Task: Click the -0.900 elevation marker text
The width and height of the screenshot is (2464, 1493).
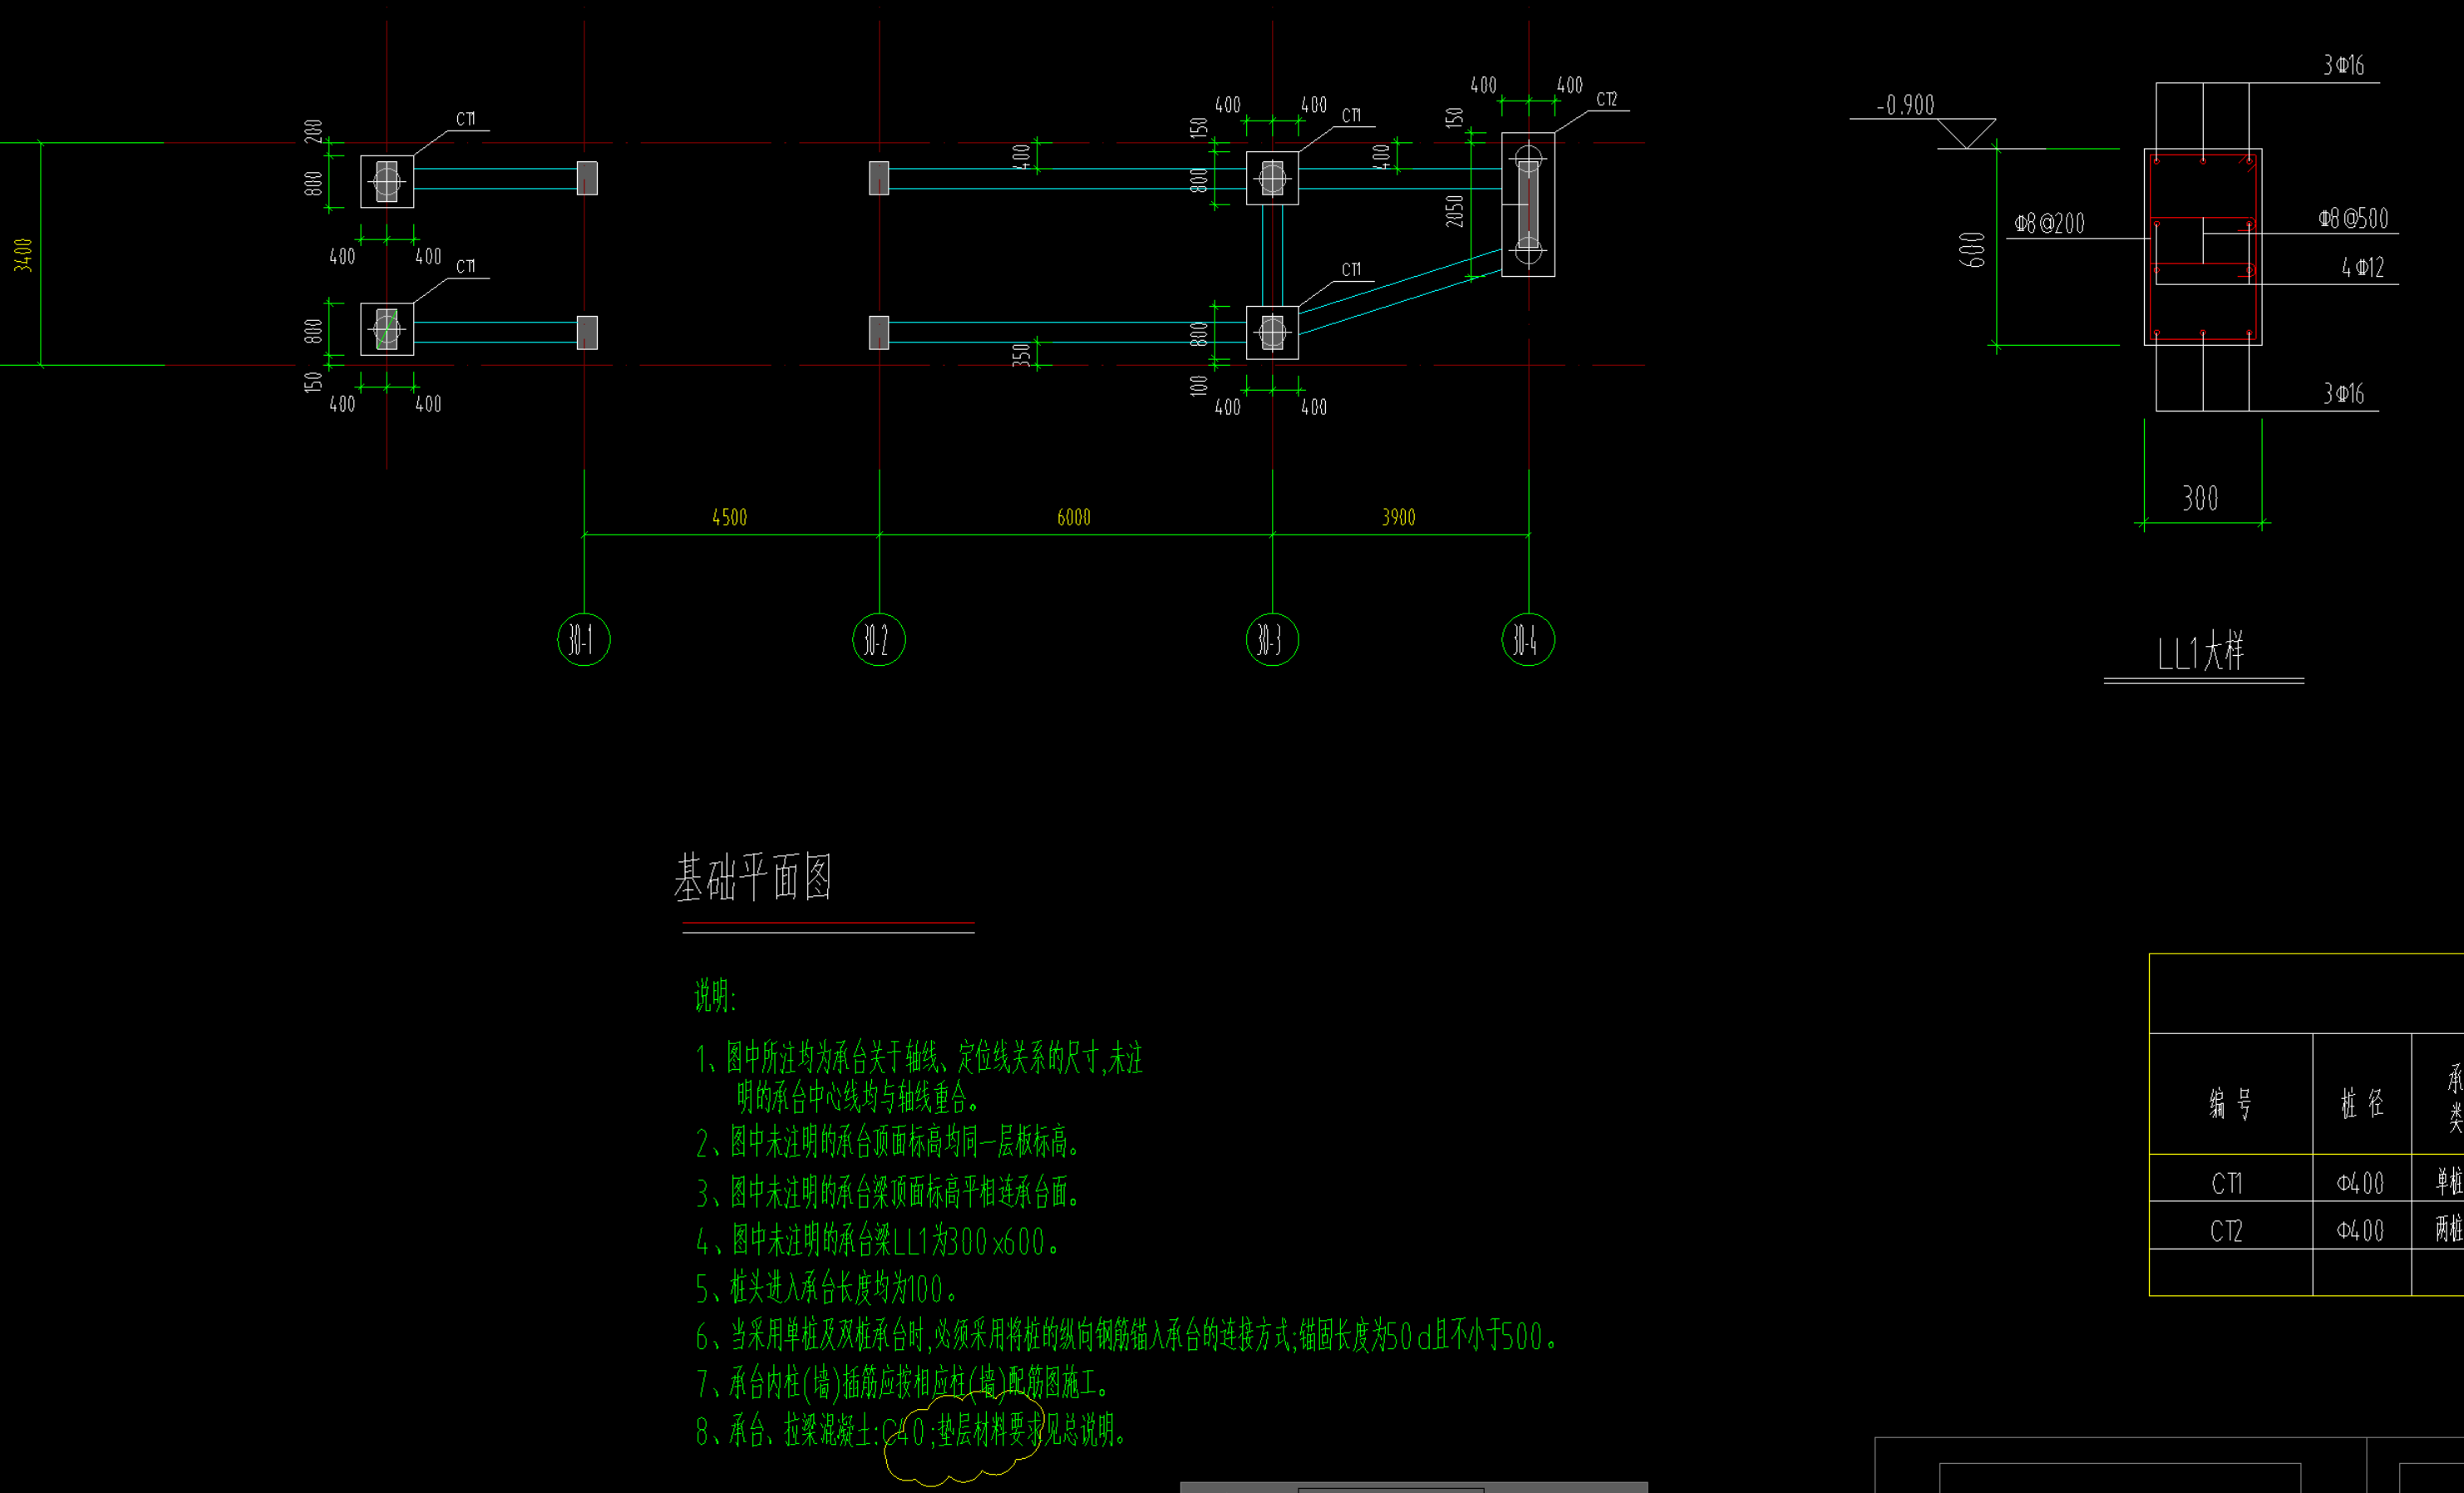Action: (1905, 105)
